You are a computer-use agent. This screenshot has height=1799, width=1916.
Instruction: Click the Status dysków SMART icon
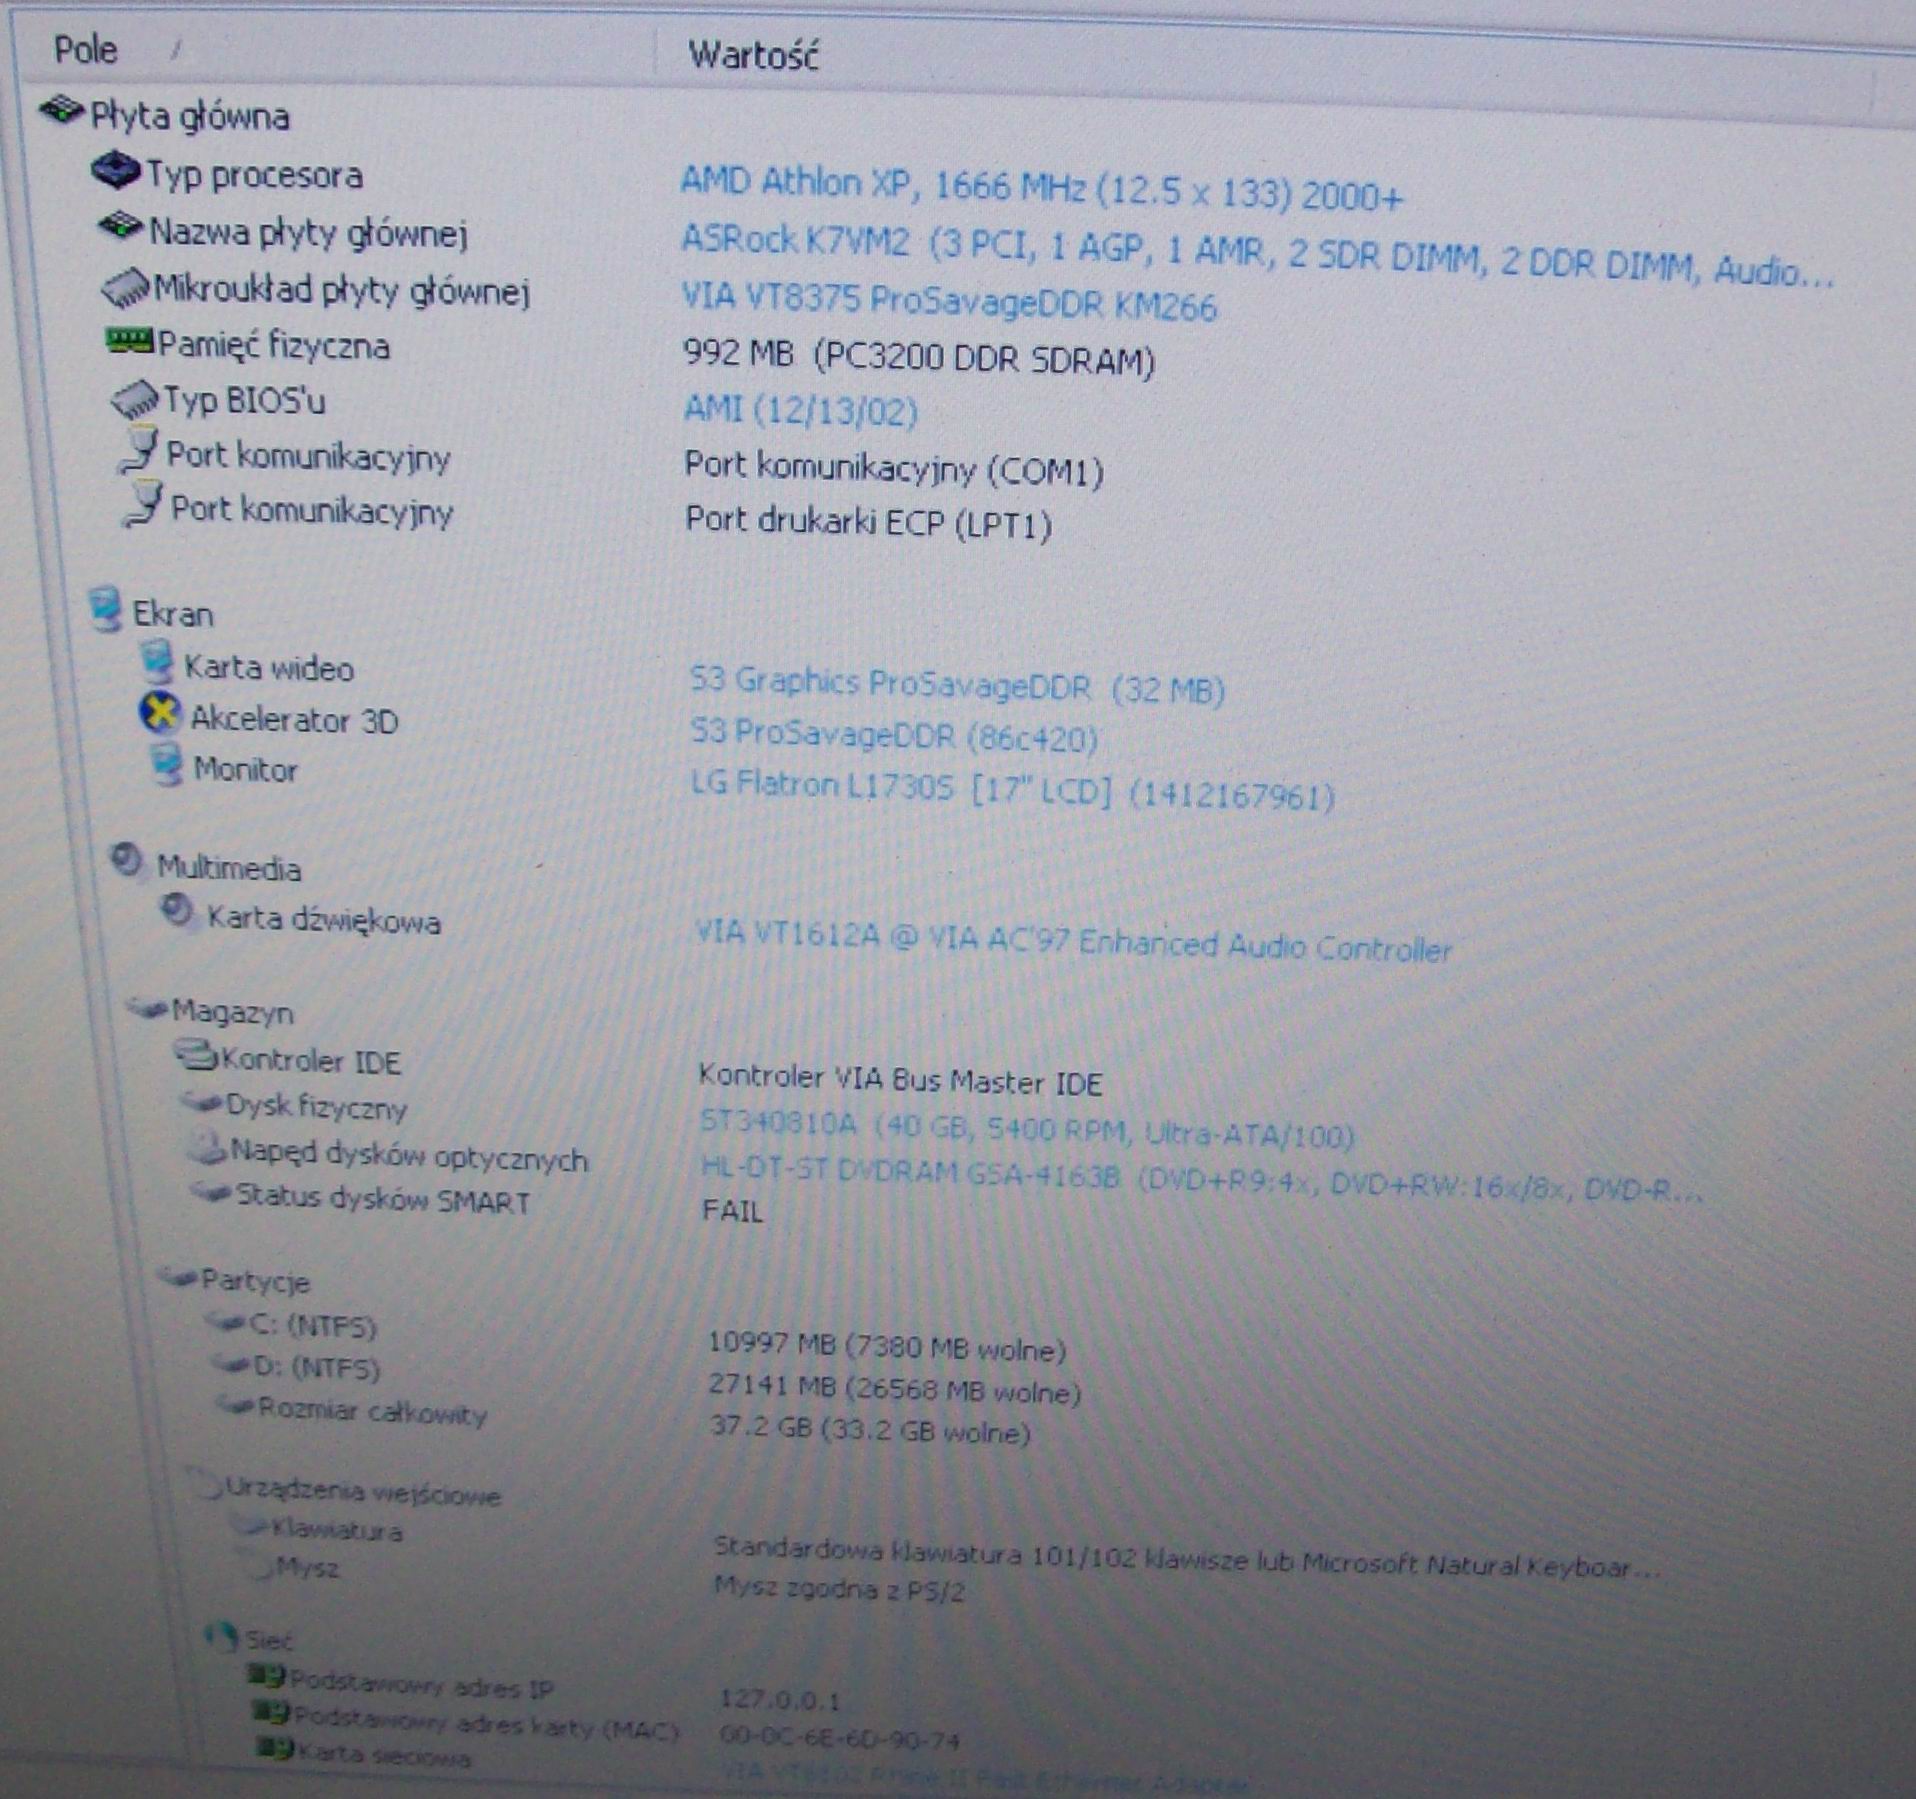coord(211,1191)
